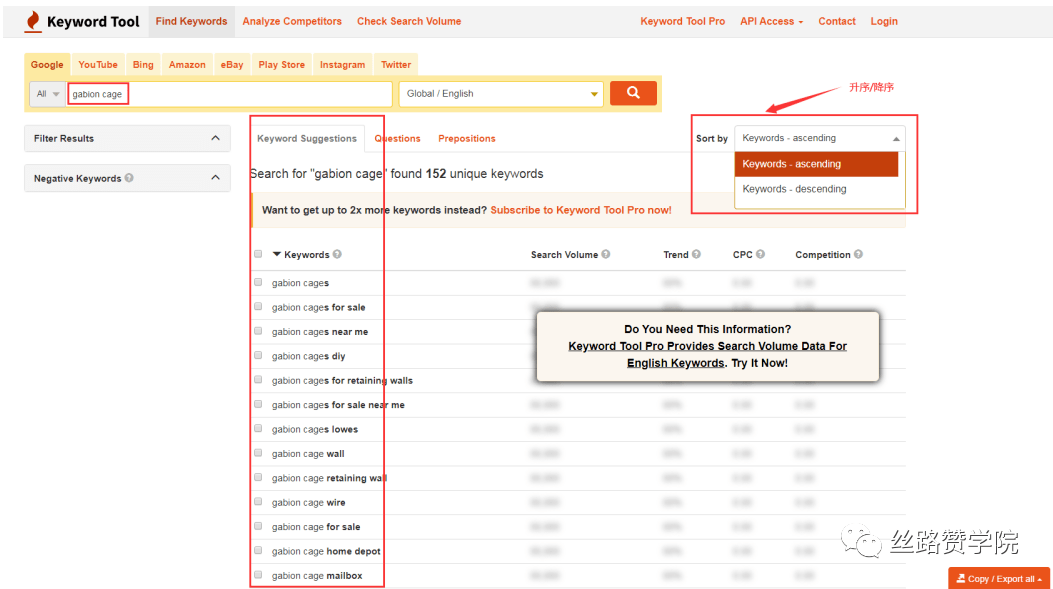Open Analyze Competitors in the navbar
This screenshot has height=589, width=1053.
tap(292, 21)
